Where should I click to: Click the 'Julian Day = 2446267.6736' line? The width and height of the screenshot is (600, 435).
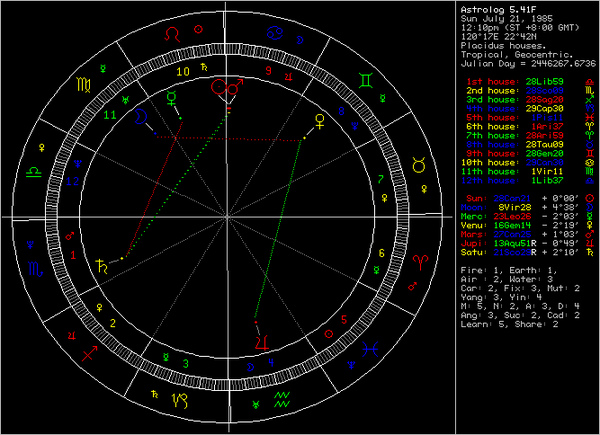[528, 64]
